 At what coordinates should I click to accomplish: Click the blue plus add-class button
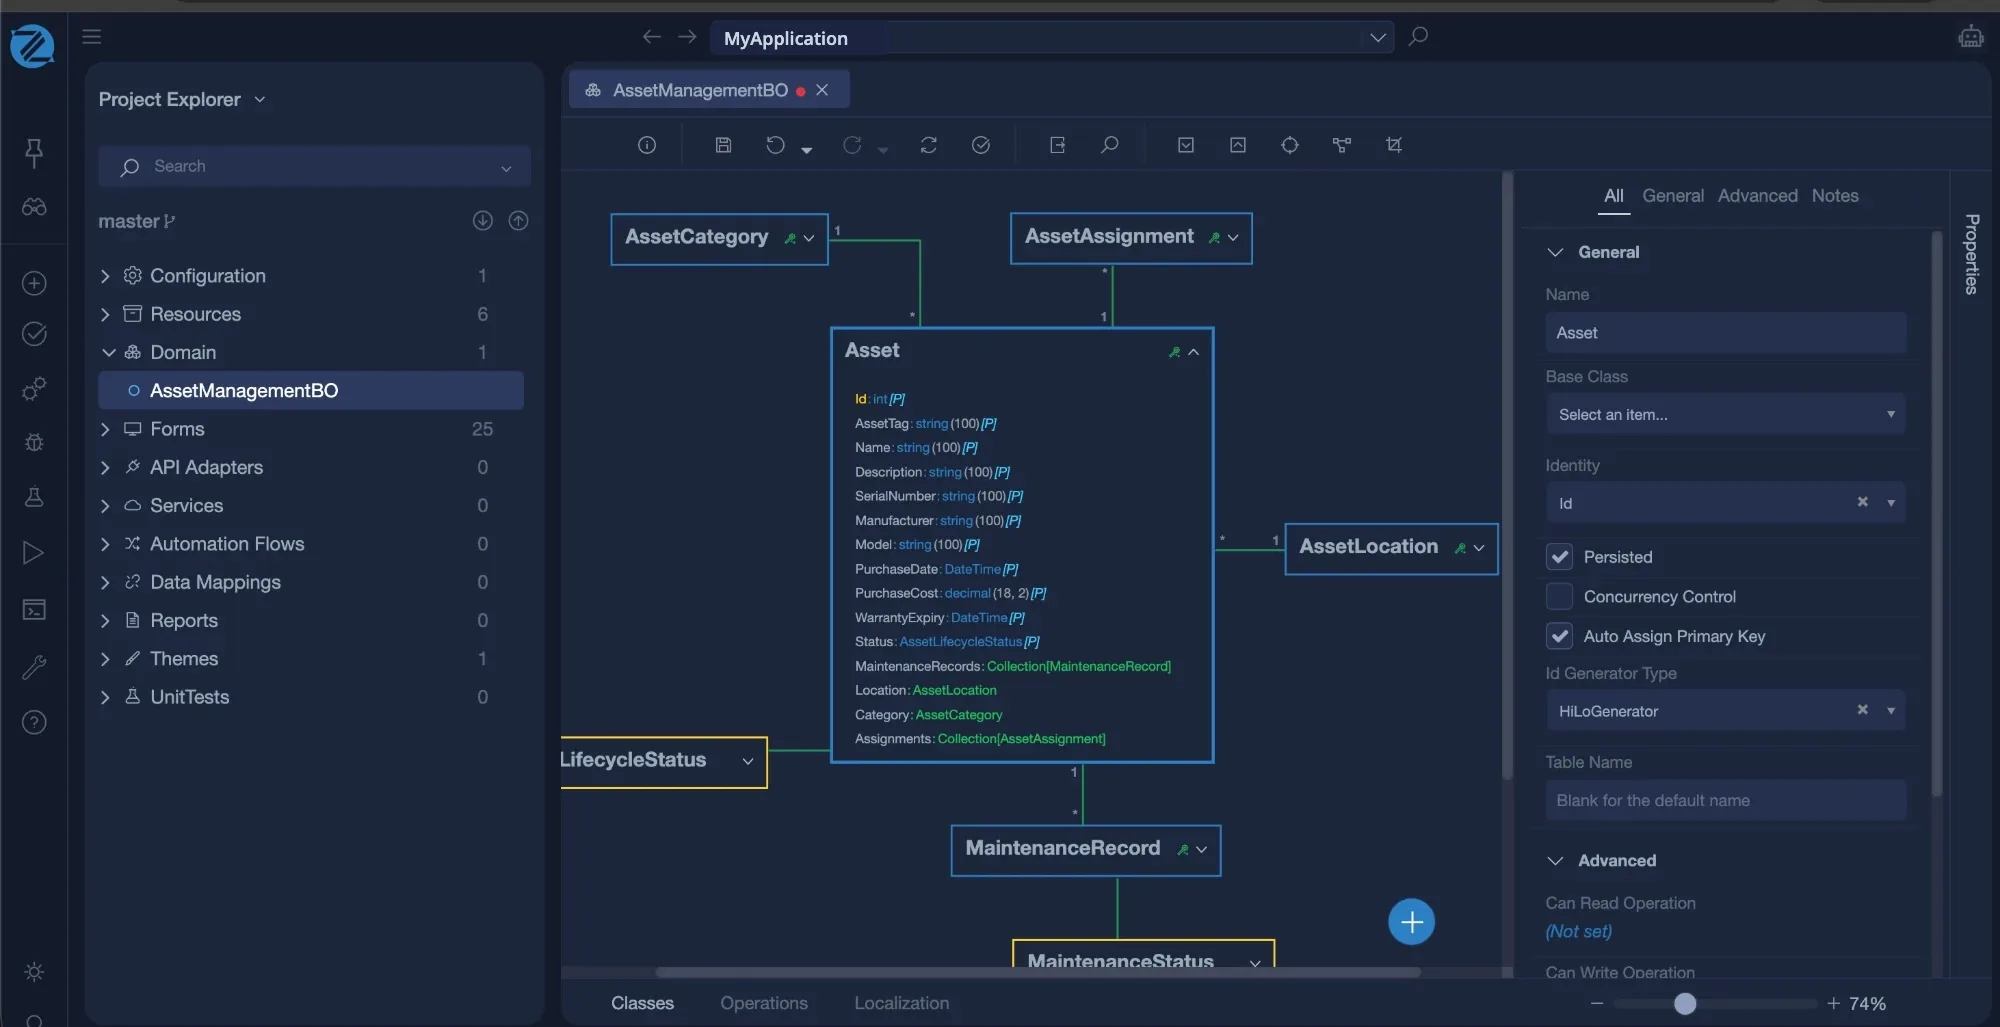pyautogui.click(x=1411, y=922)
